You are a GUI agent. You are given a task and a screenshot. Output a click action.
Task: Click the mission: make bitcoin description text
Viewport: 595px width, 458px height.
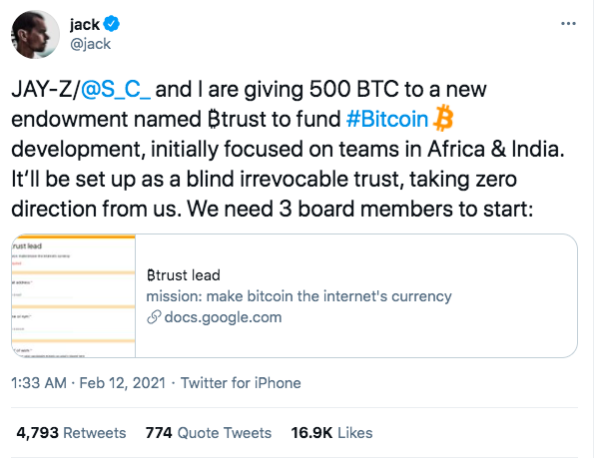[299, 296]
